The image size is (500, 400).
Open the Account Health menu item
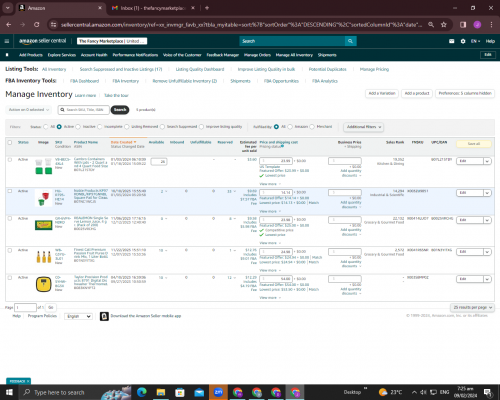click(x=94, y=55)
